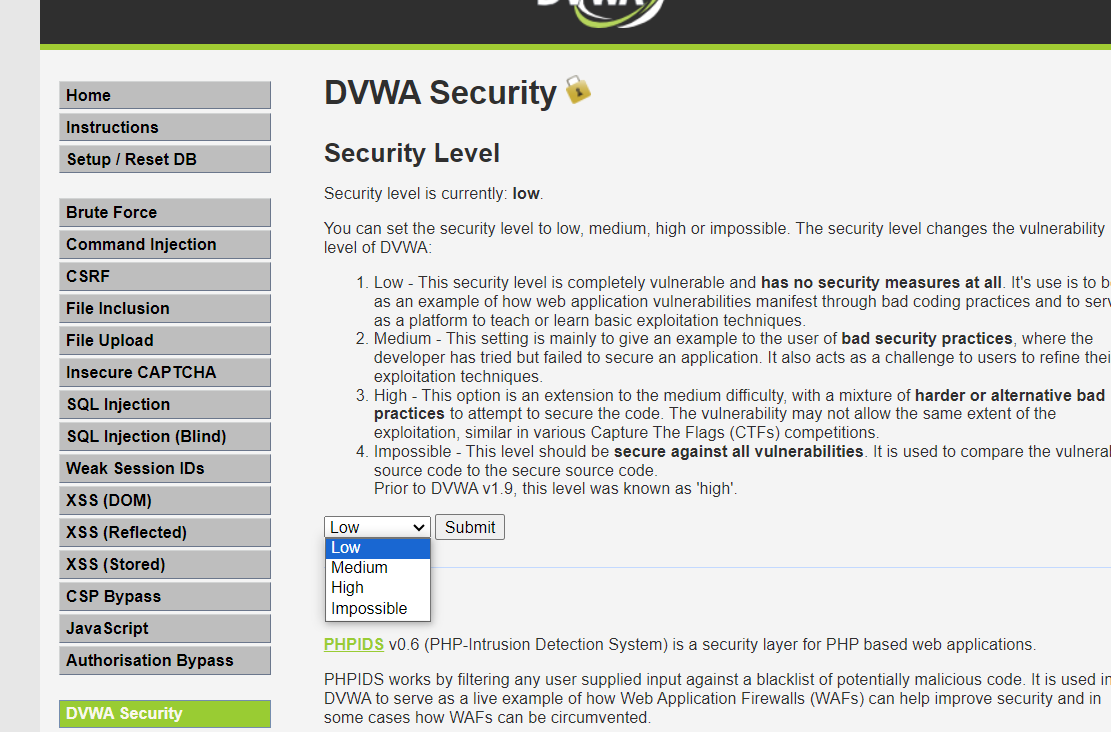Click the highlighted DVWA Security menu item
Viewport: 1111px width, 732px height.
coord(164,714)
